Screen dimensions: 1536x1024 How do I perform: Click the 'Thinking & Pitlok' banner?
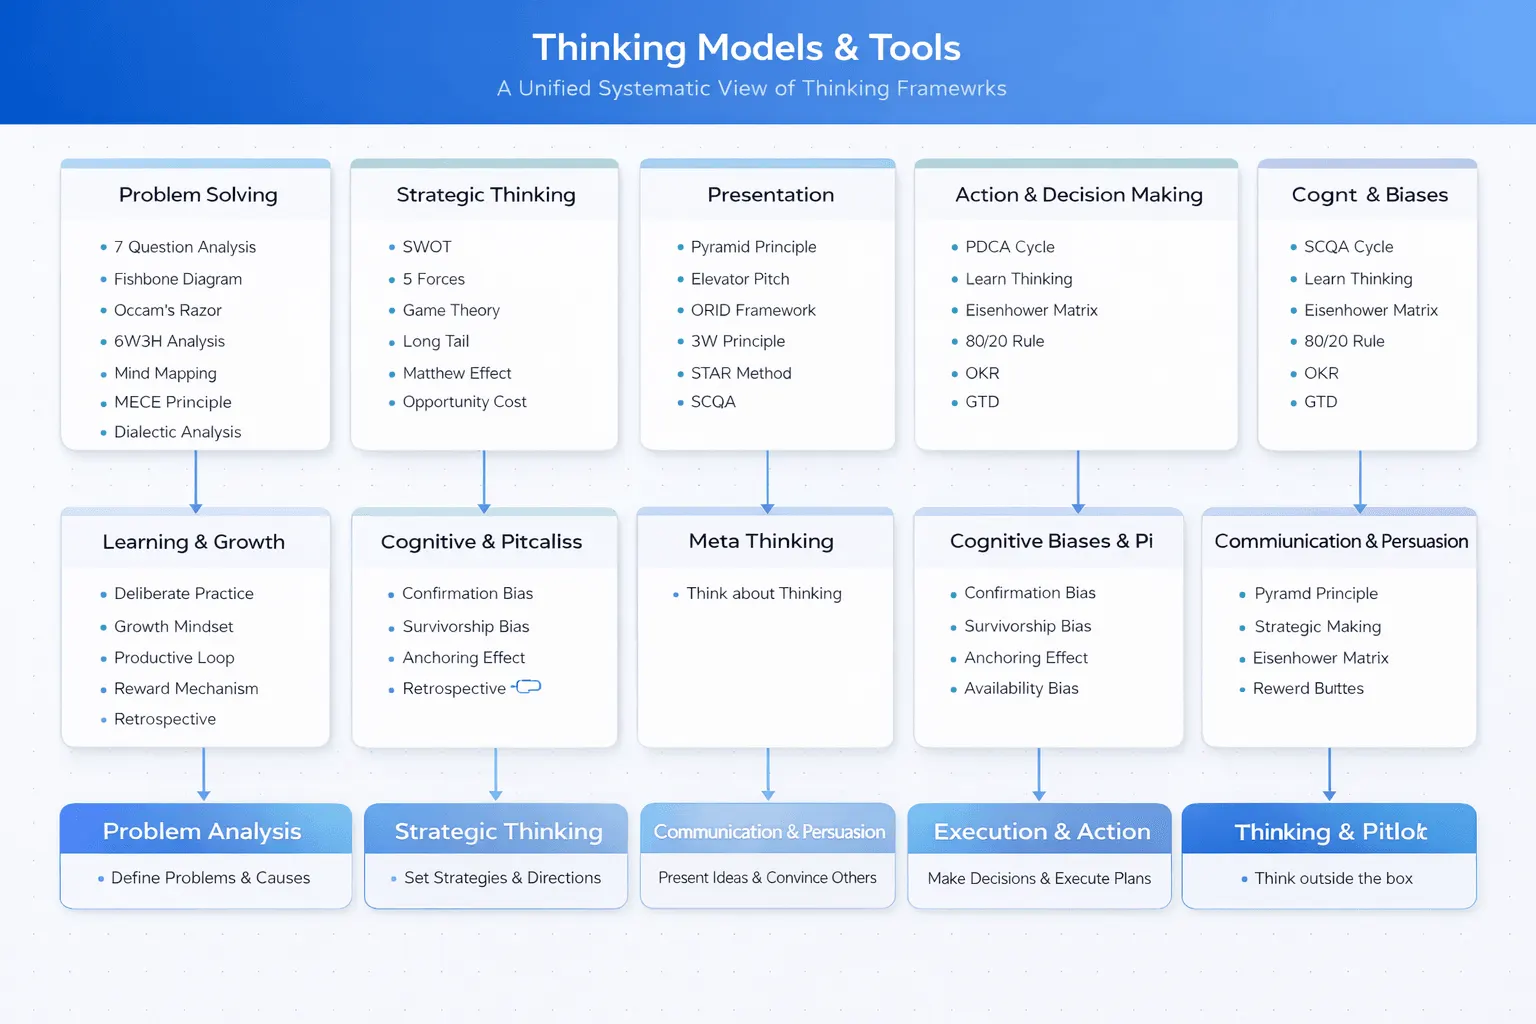click(x=1329, y=829)
